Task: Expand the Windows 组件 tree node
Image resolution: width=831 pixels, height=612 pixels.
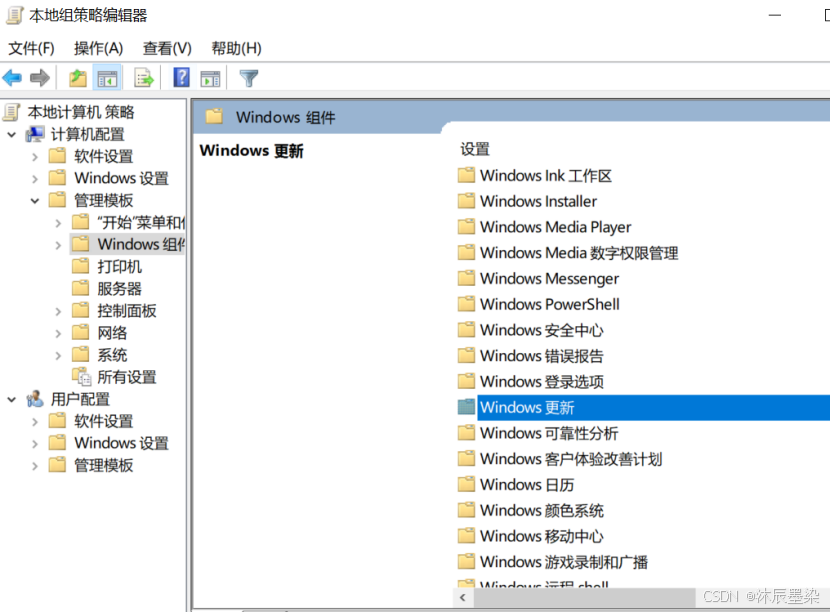Action: pos(58,245)
